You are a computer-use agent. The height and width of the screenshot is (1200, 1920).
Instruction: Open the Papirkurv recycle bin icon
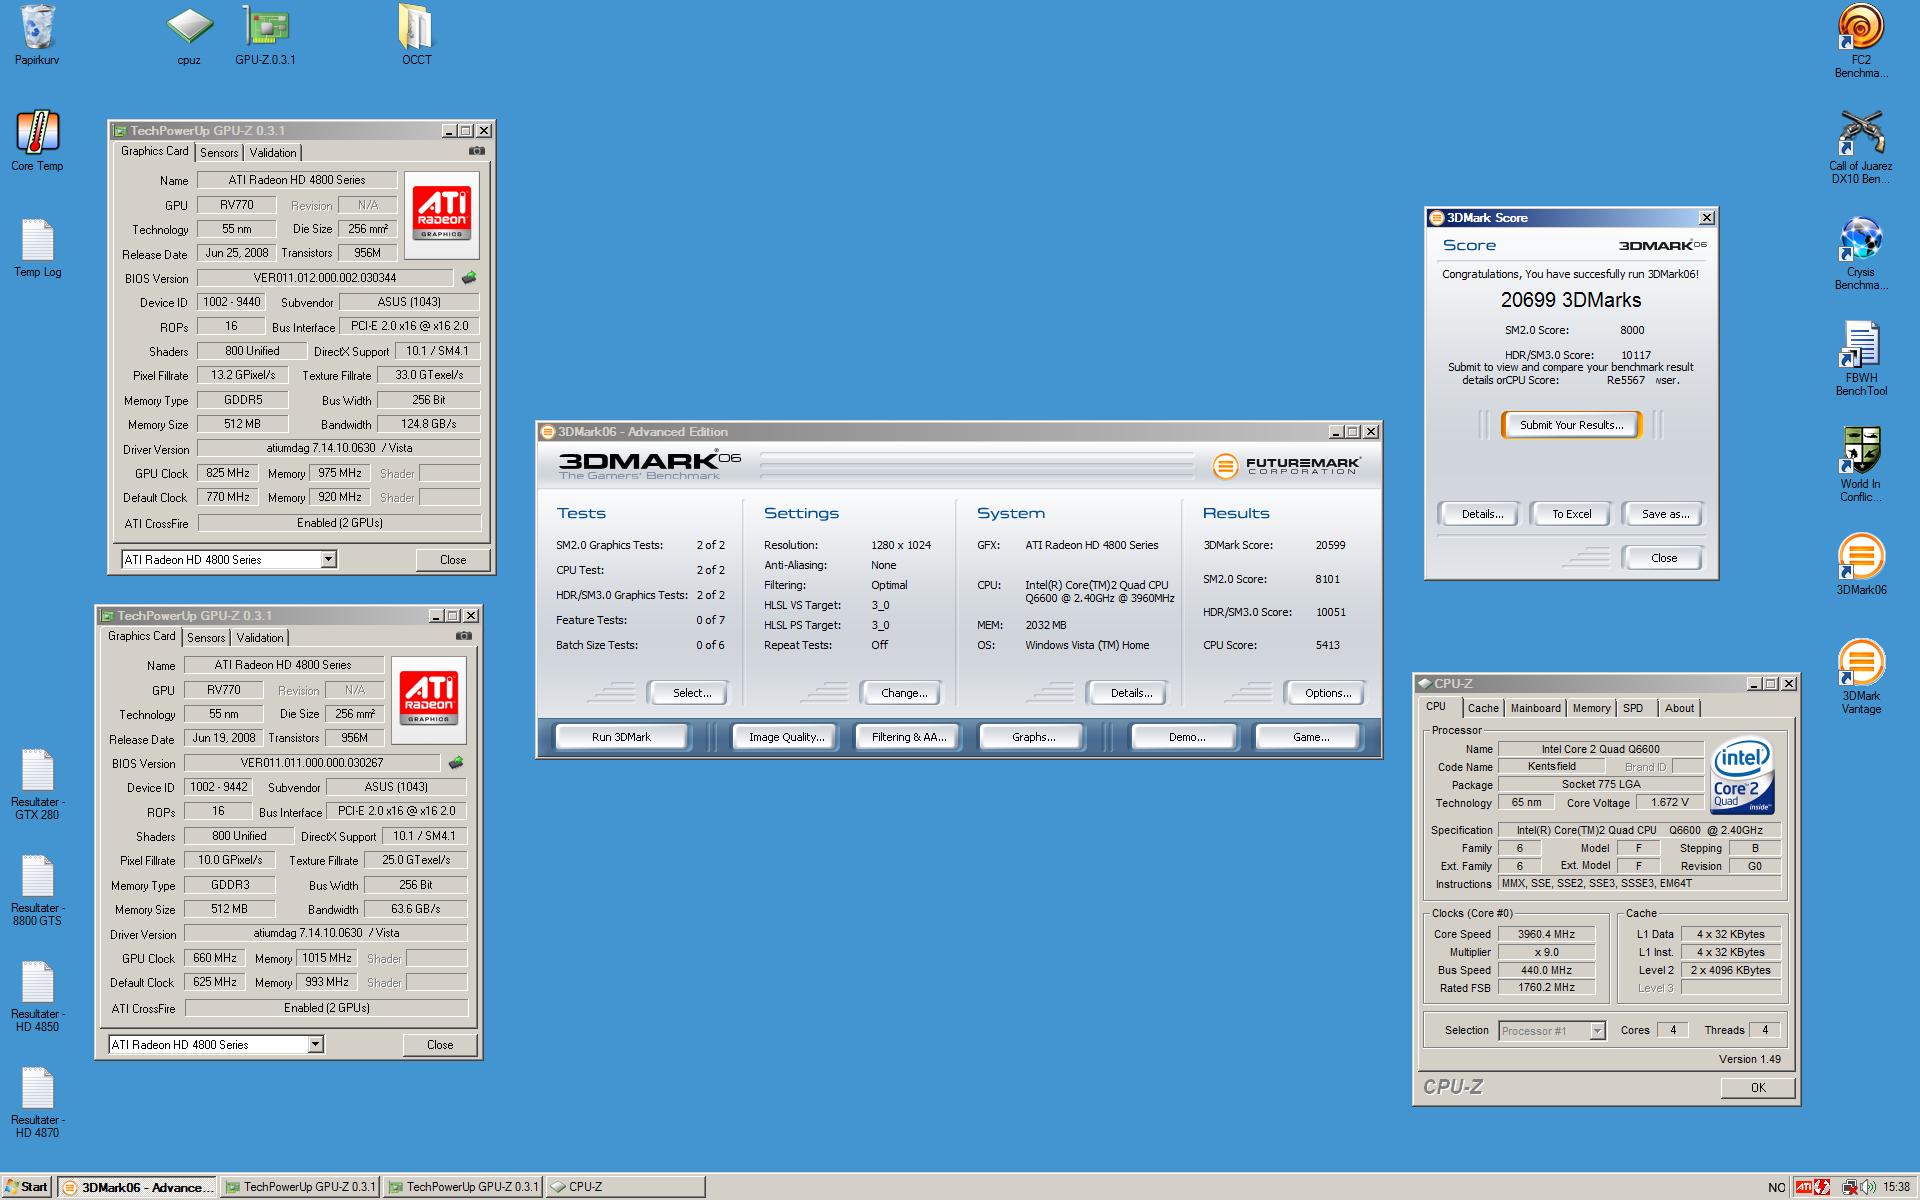pos(37,35)
